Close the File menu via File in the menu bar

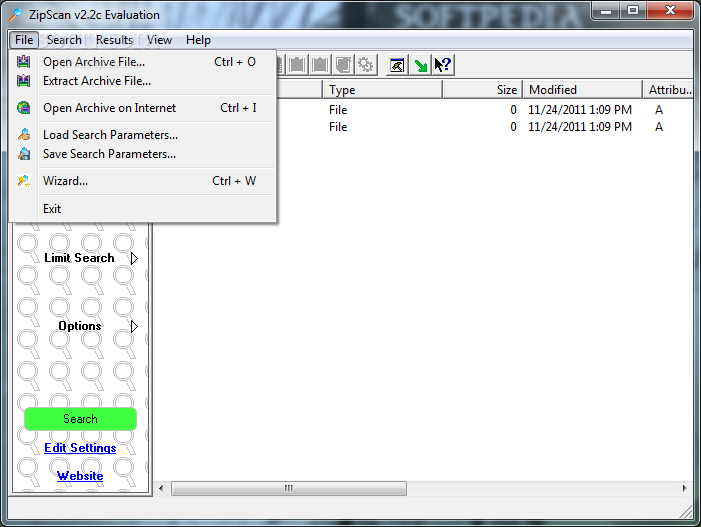[24, 40]
